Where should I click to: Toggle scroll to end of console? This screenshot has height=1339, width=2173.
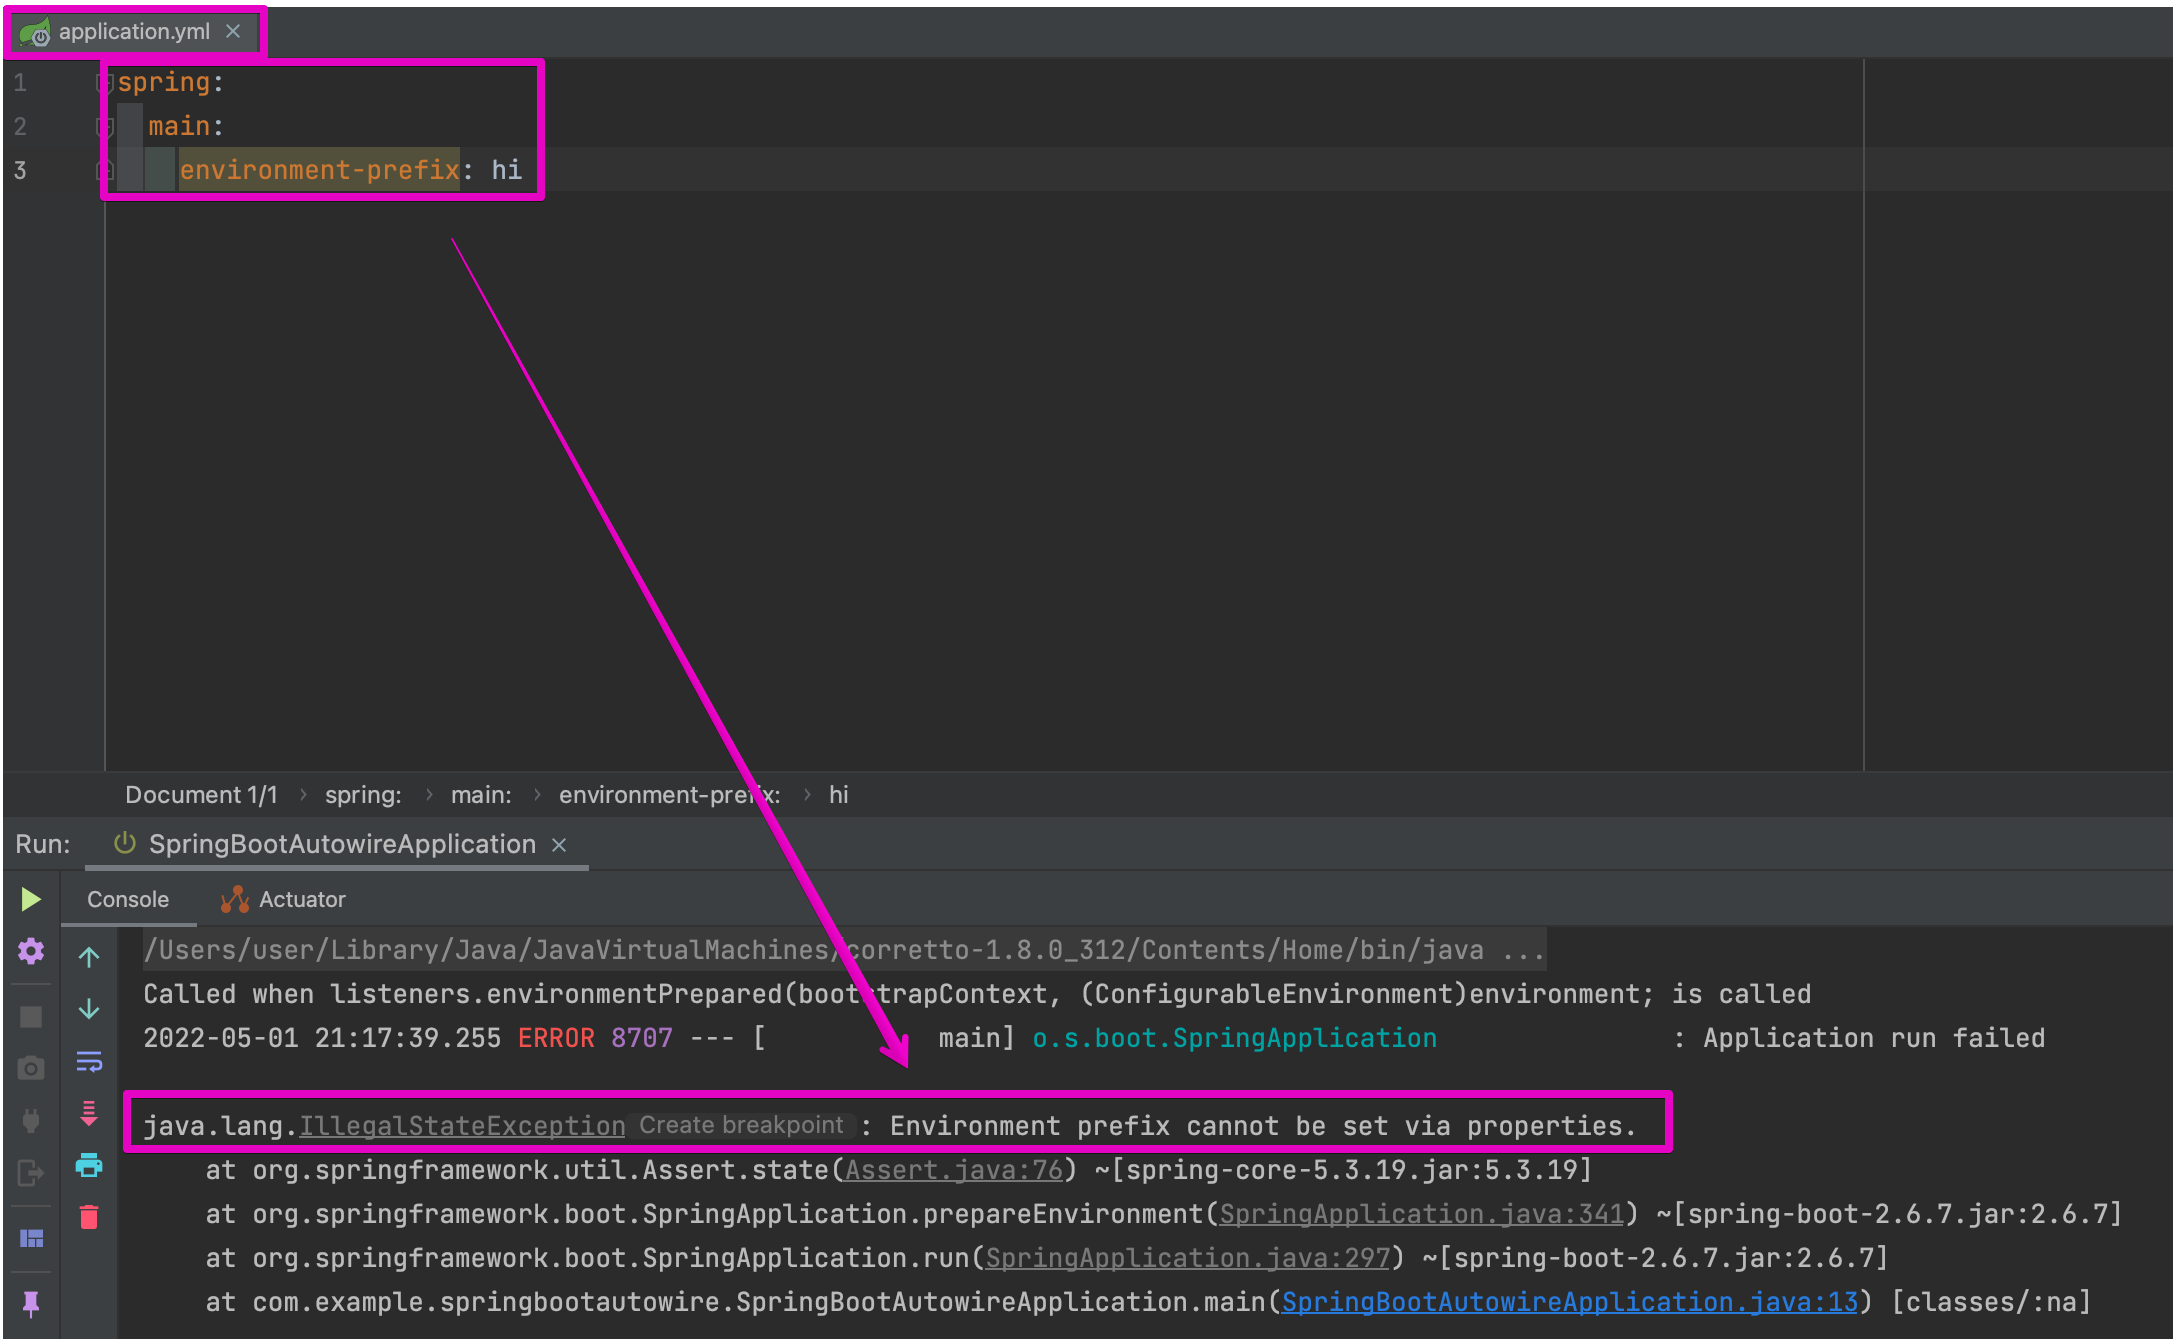[x=89, y=1113]
